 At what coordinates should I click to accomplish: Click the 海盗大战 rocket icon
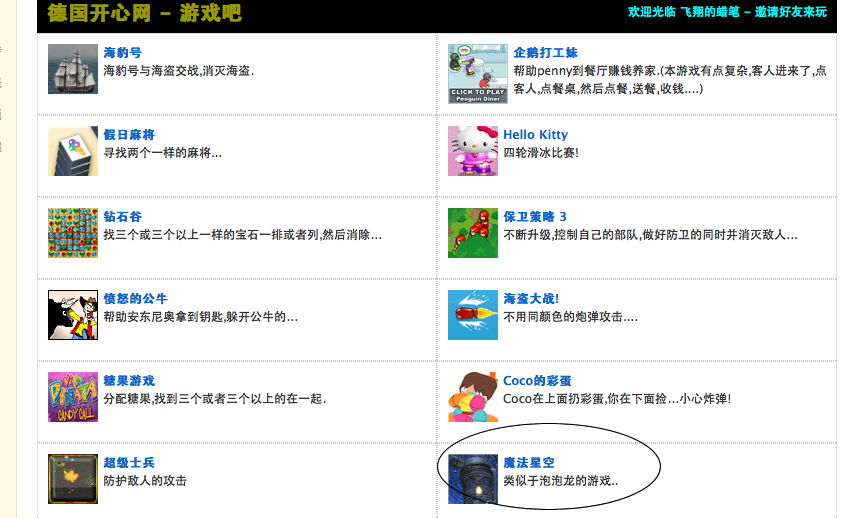pos(473,315)
